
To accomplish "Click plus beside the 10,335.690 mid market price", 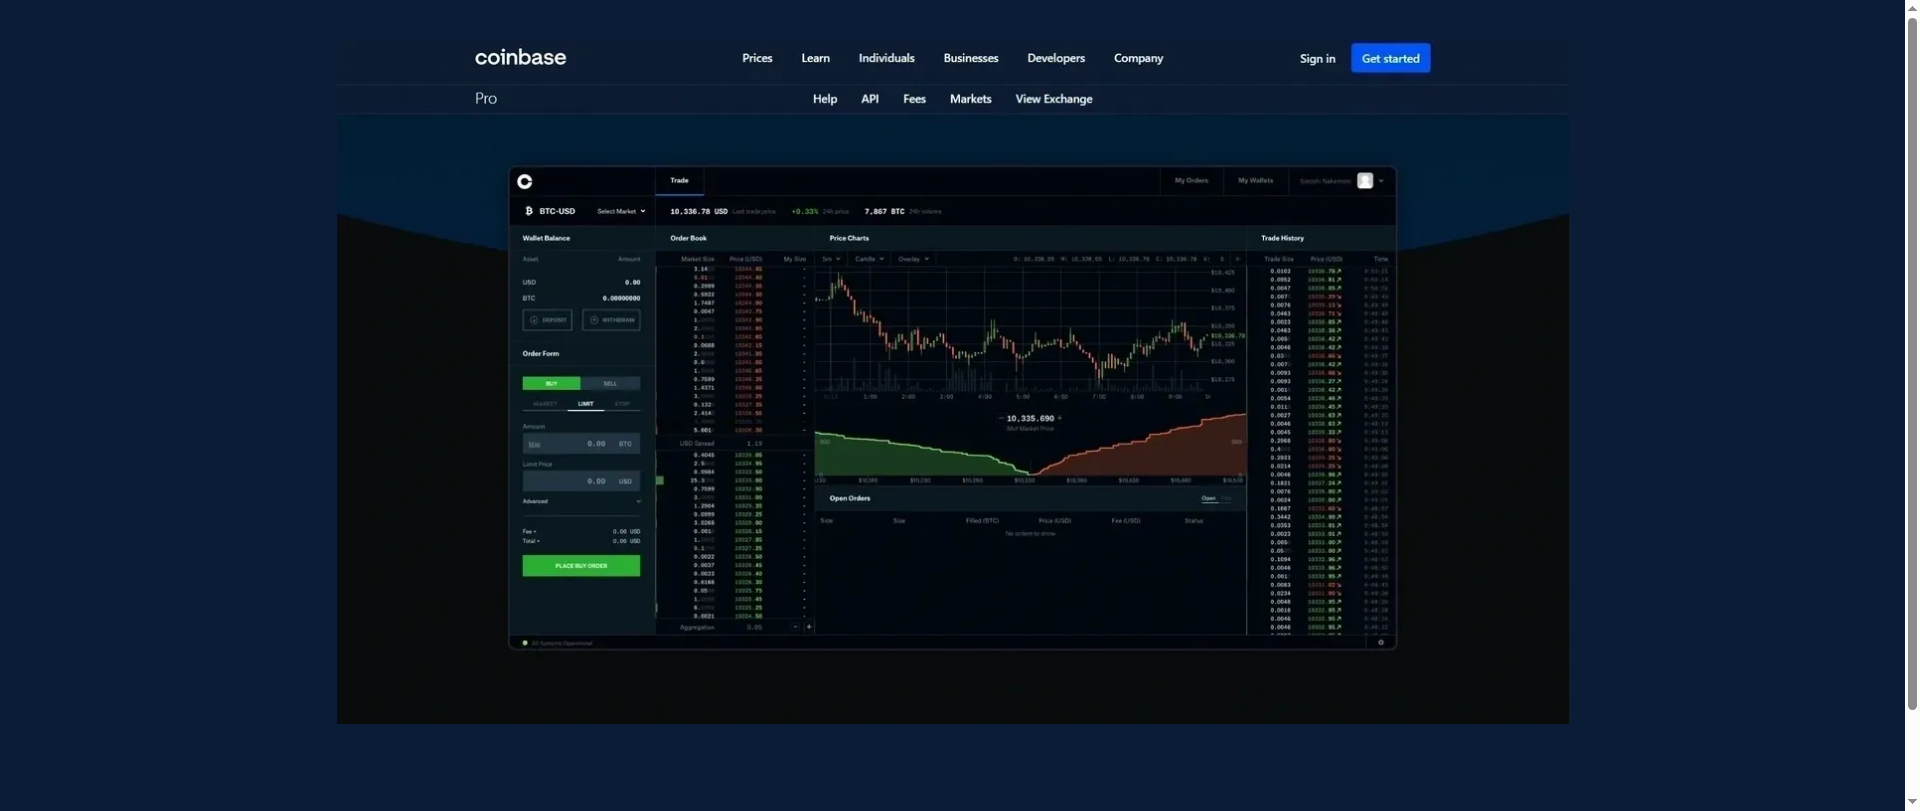I will click(x=1059, y=418).
